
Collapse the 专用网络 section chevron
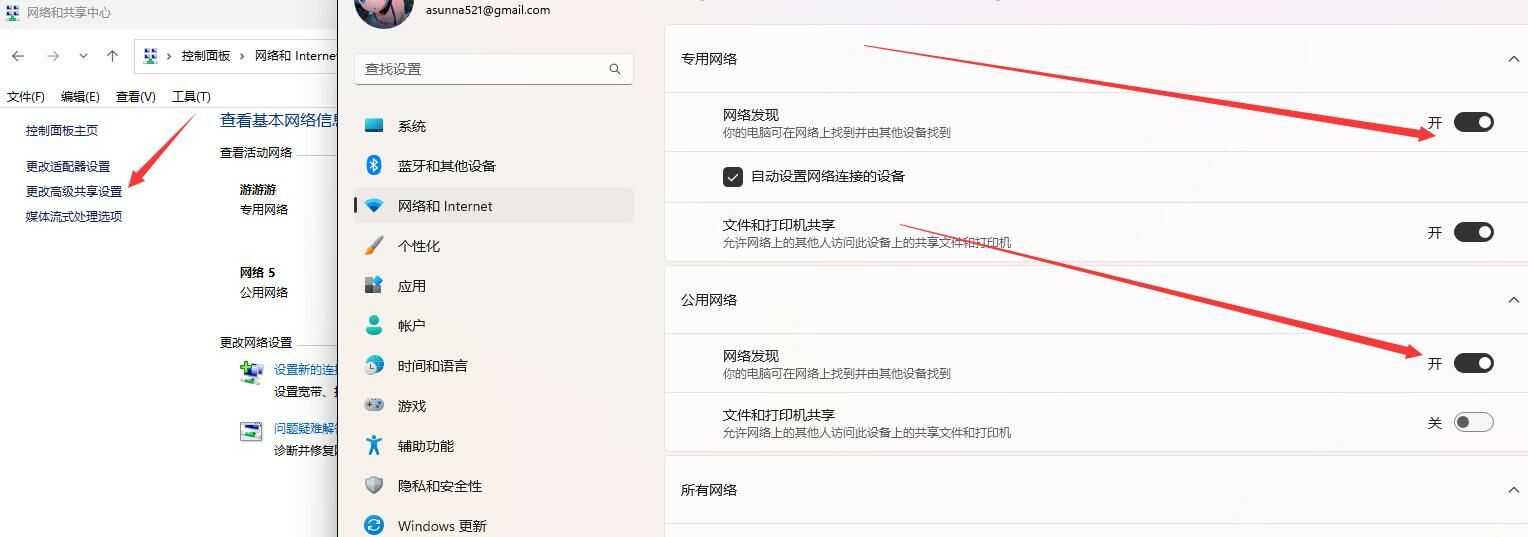click(1513, 59)
